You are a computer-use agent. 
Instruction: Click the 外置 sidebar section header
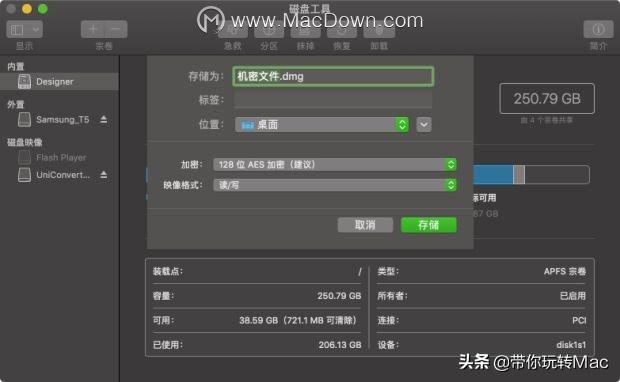[x=16, y=104]
